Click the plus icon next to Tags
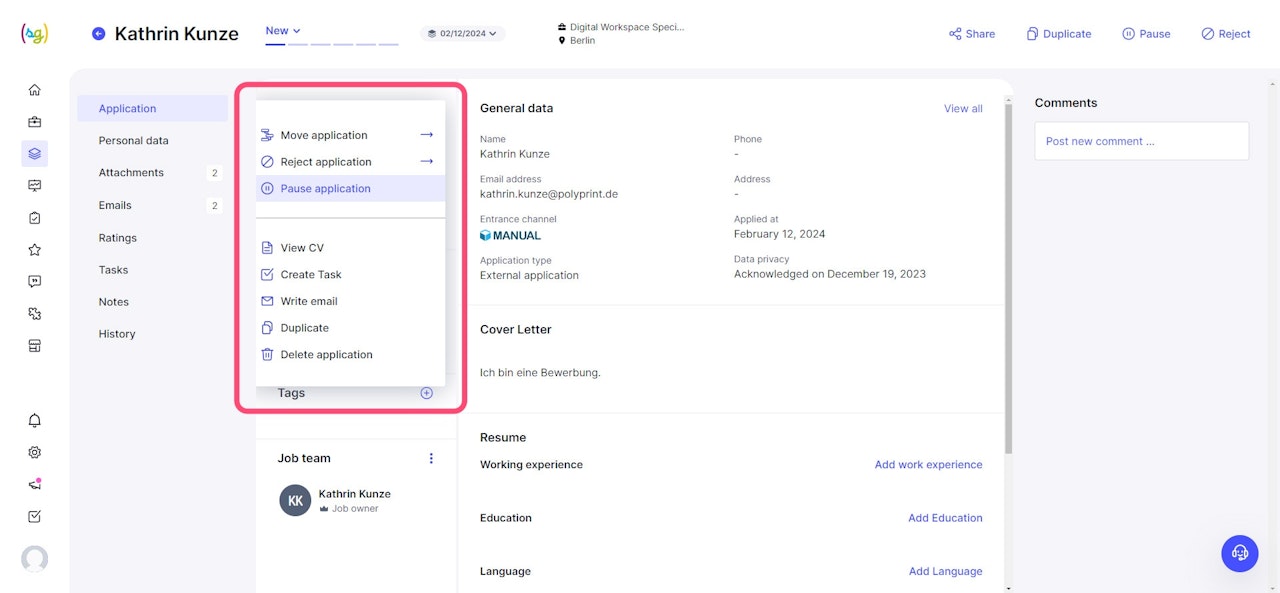Screen dimensions: 1280x593 tap(426, 393)
